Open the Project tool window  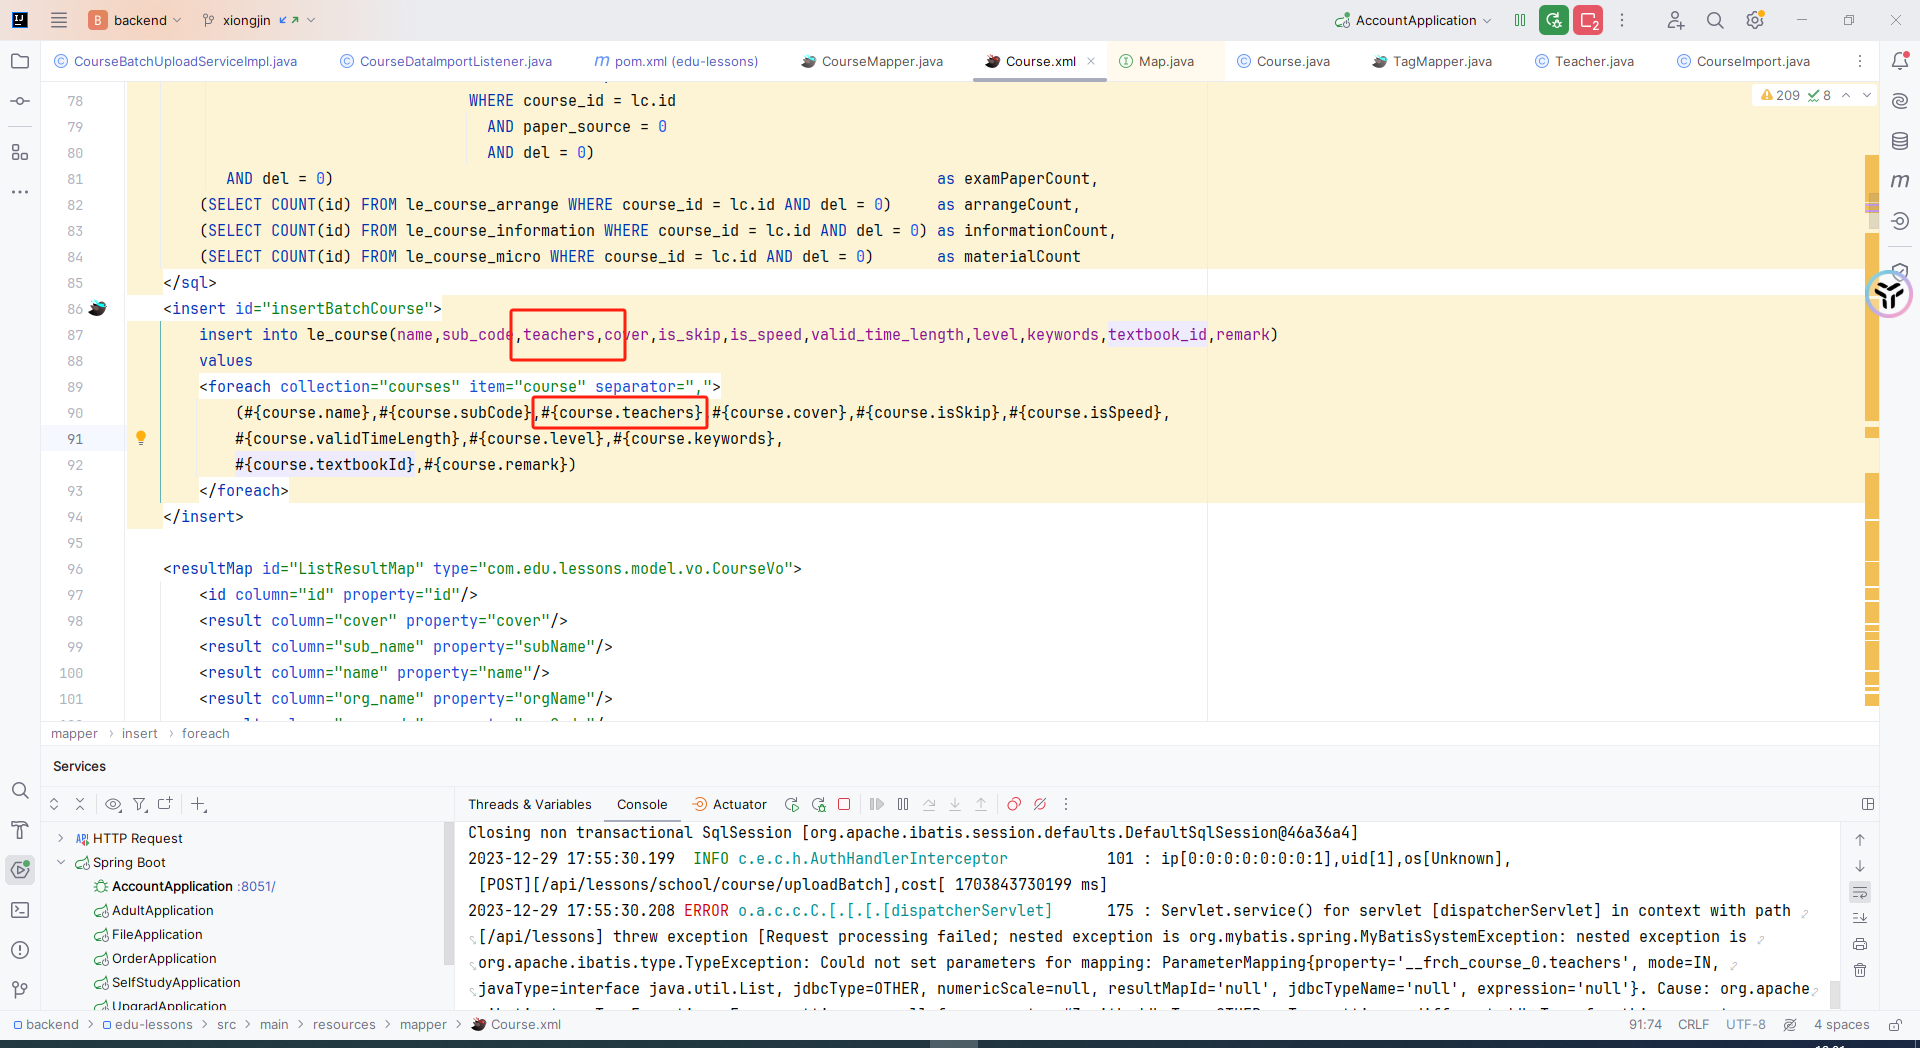coord(19,61)
